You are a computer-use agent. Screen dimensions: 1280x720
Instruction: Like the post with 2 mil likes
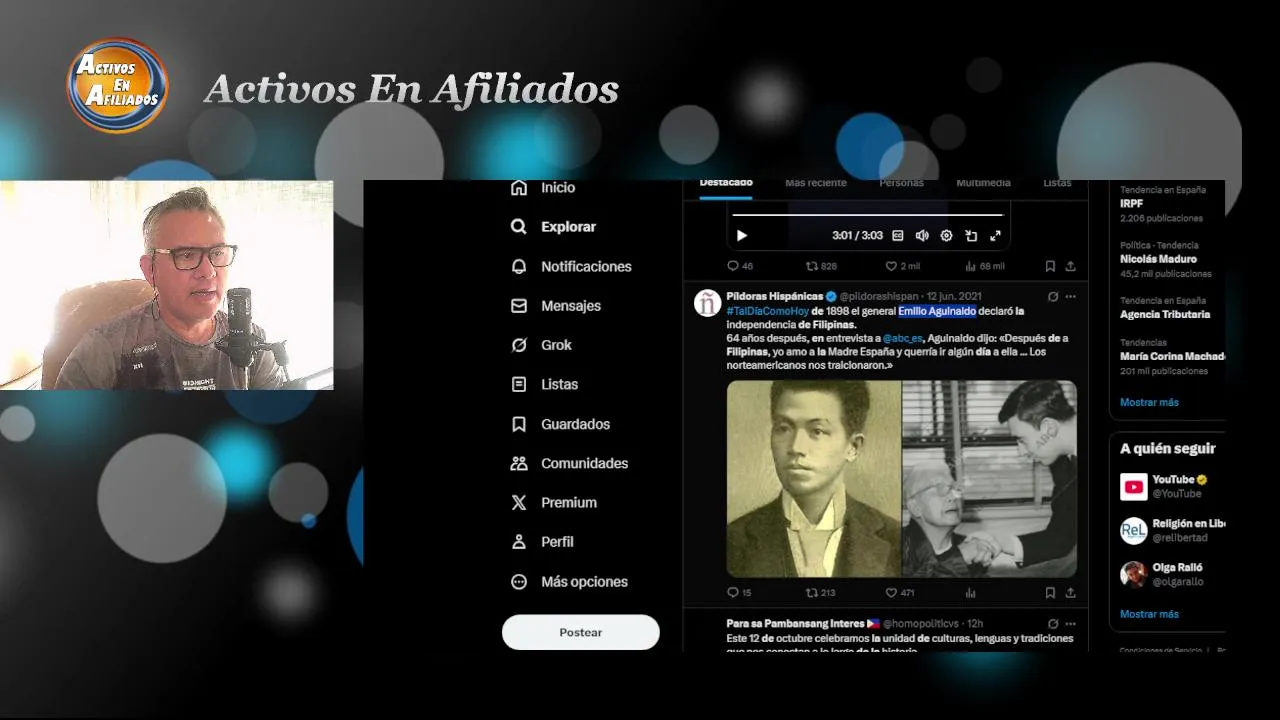click(x=903, y=267)
